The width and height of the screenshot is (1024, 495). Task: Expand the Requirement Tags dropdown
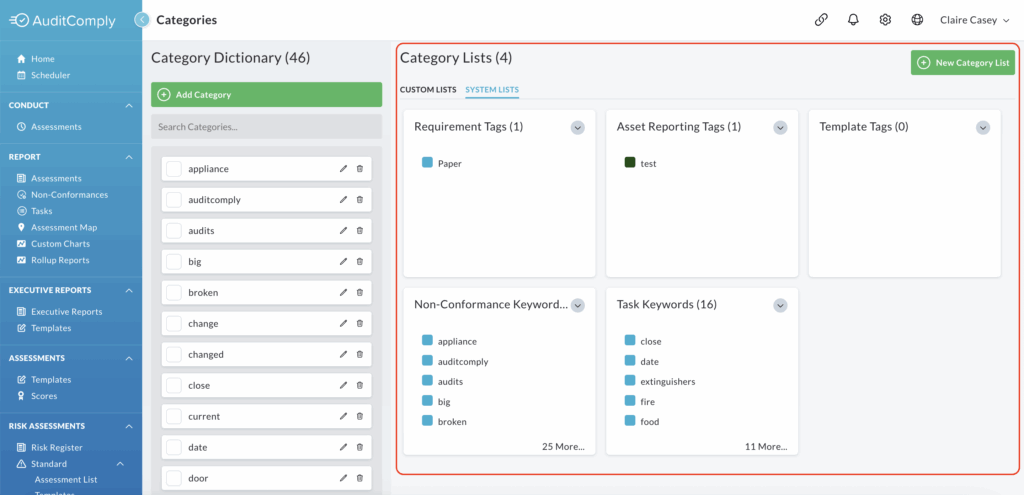(x=577, y=127)
